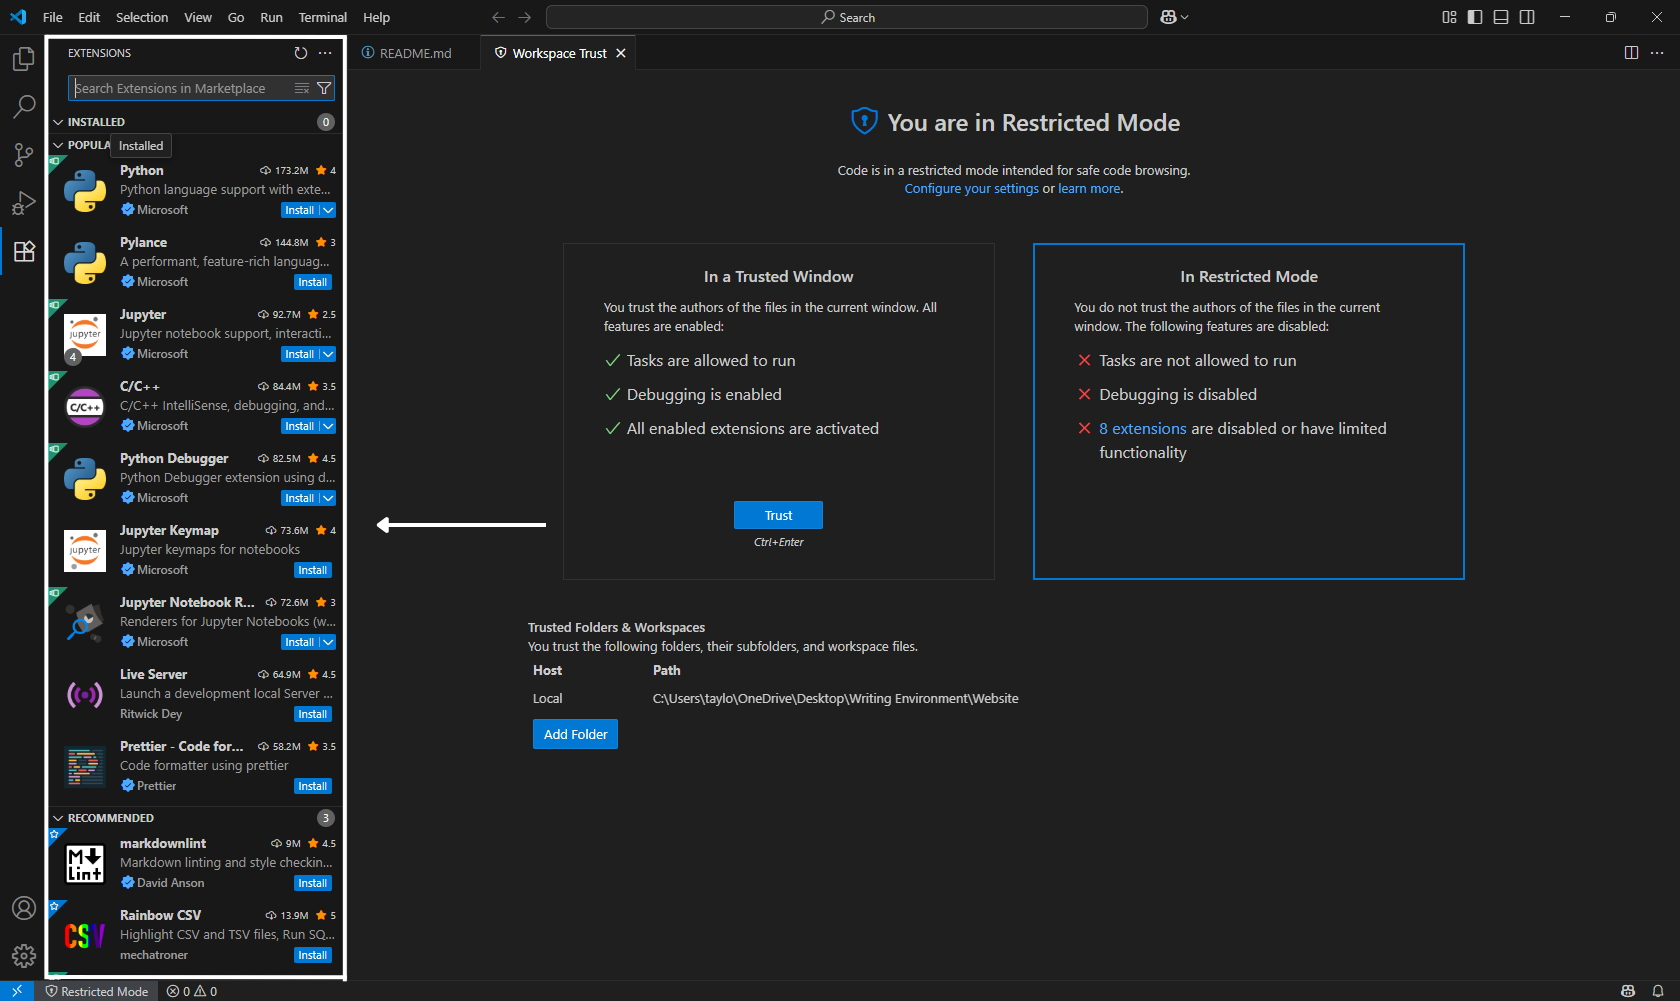Open the Manage gear icon
Viewport: 1680px width, 1001px height.
24,956
